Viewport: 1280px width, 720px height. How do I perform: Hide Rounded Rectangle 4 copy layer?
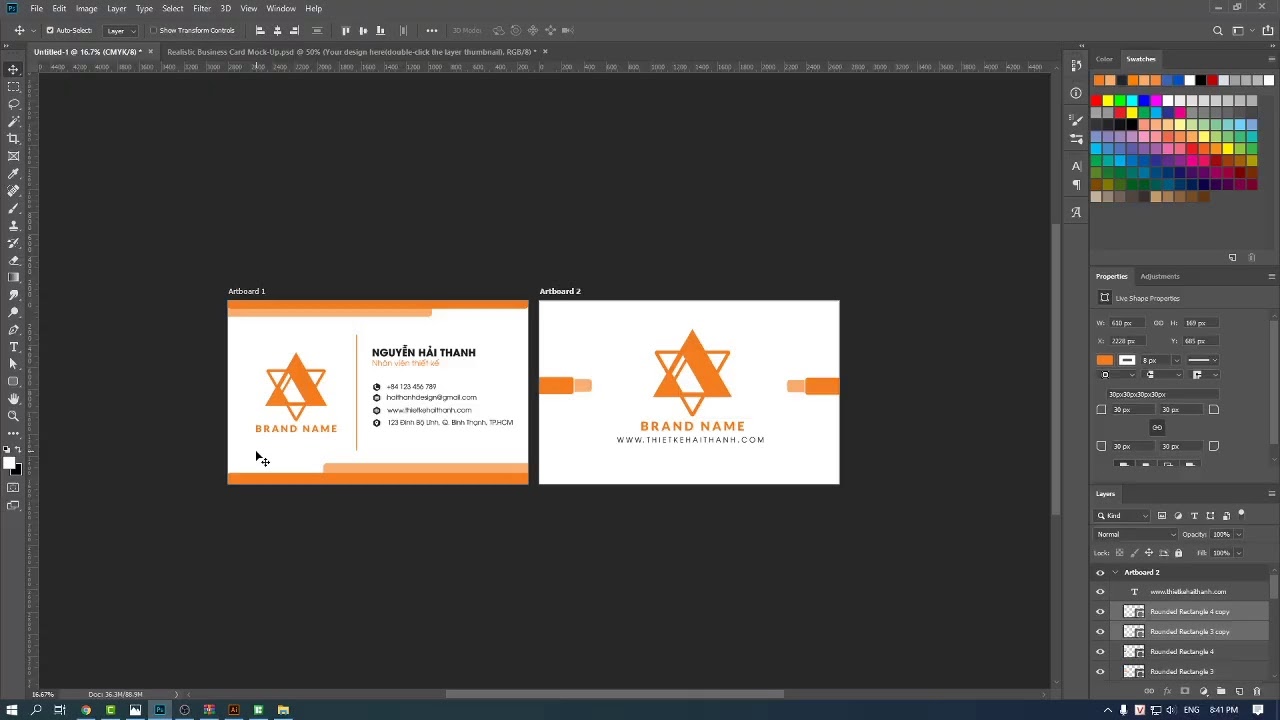tap(1100, 612)
